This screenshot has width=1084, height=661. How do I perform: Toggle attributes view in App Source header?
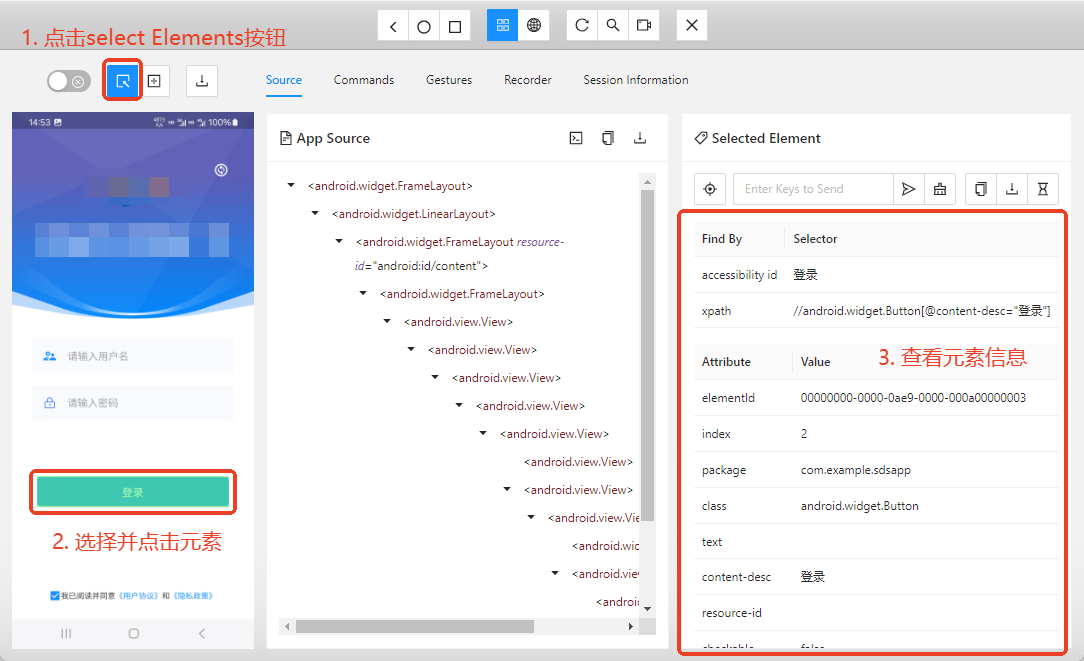pyautogui.click(x=576, y=138)
